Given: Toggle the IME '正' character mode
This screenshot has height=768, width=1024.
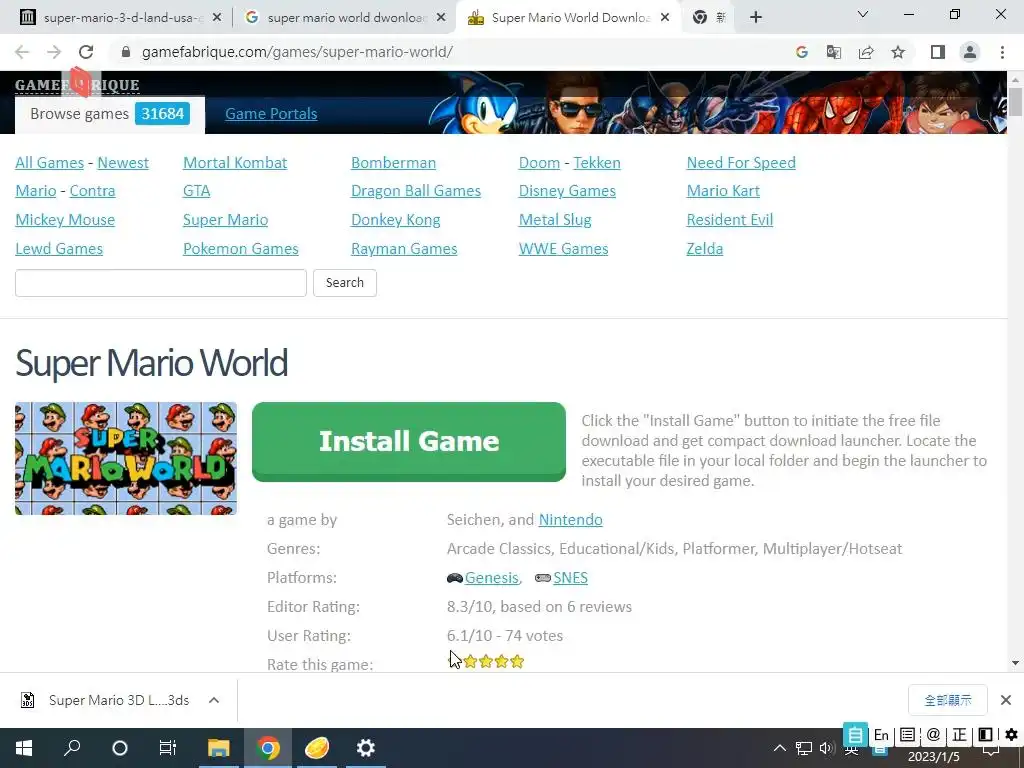Looking at the screenshot, I should click(x=959, y=735).
